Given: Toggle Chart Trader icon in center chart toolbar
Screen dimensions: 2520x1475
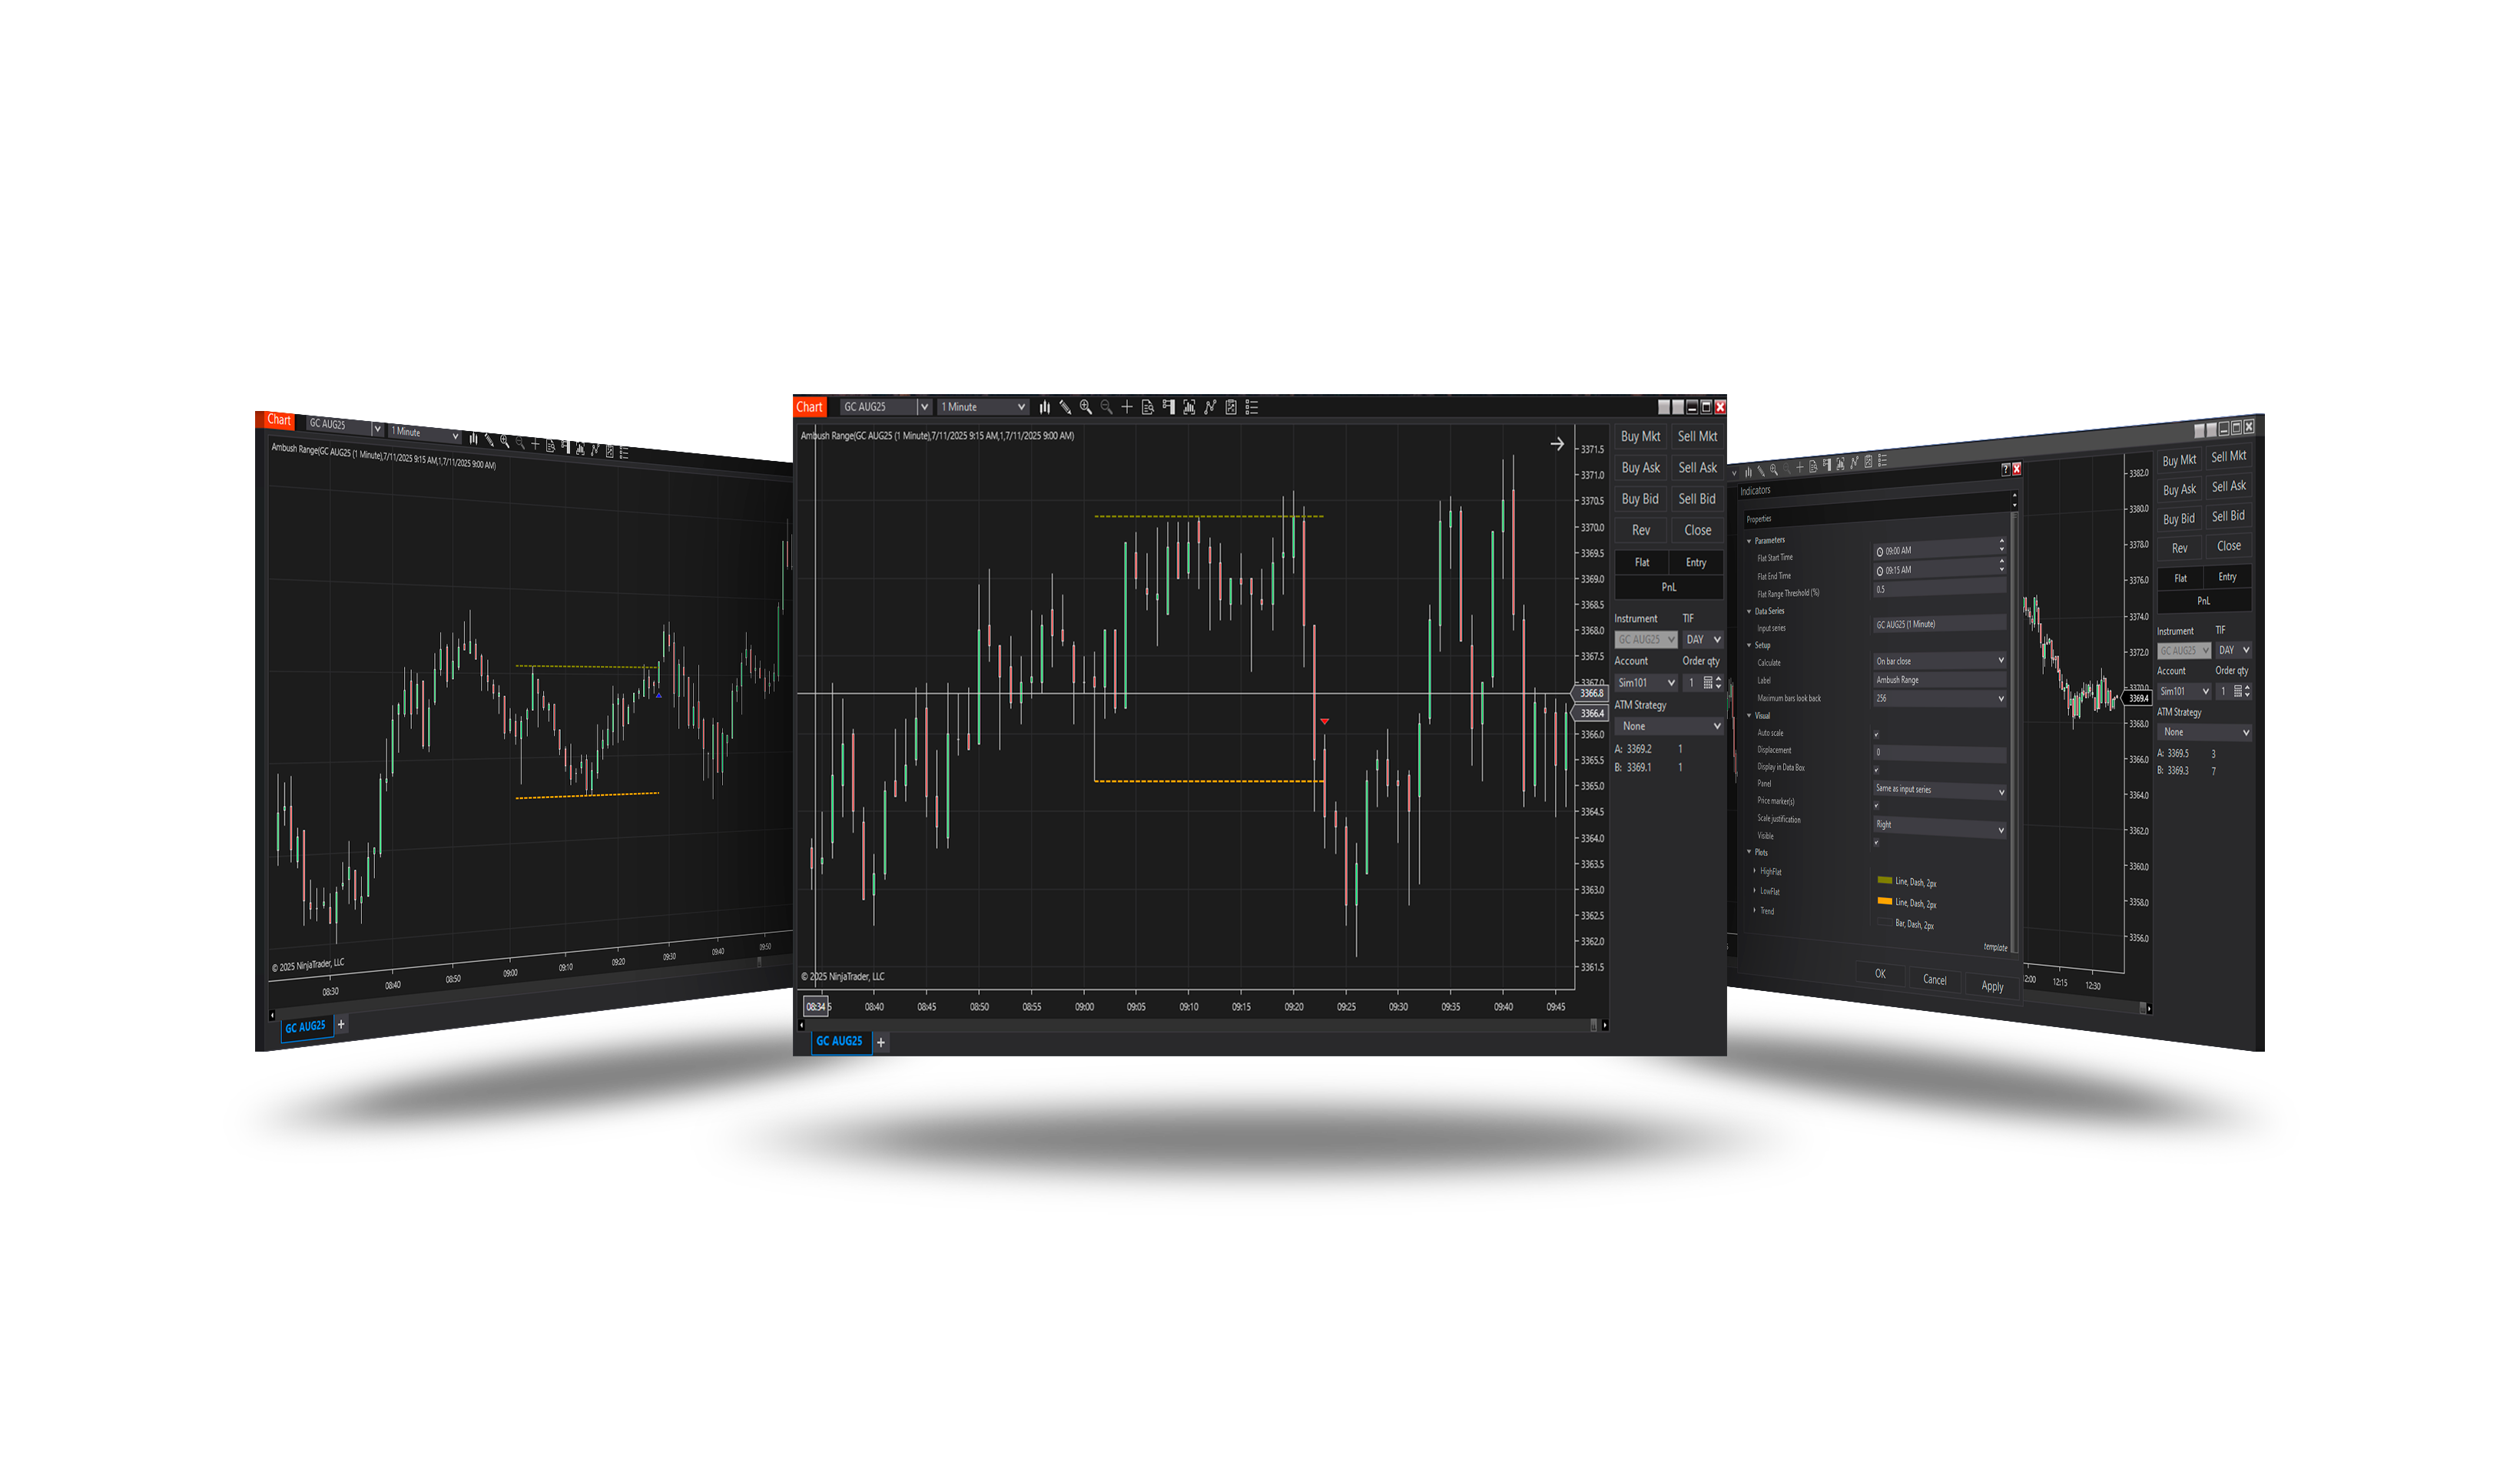Looking at the screenshot, I should coord(1168,407).
